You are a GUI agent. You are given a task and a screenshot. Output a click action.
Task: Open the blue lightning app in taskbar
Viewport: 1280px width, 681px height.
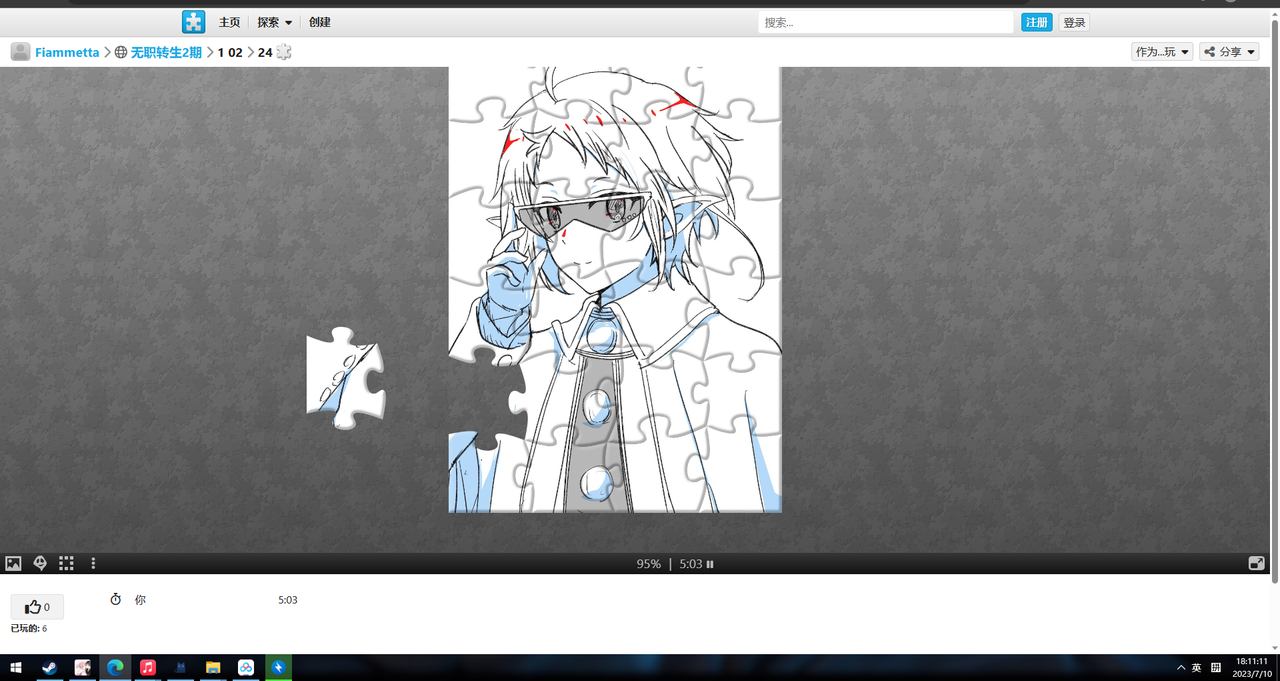(279, 668)
